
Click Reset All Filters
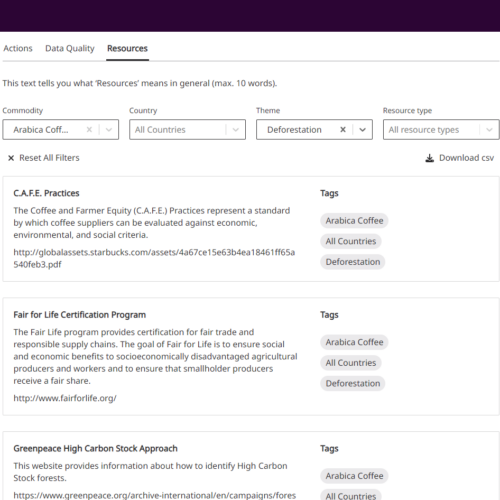click(x=44, y=158)
